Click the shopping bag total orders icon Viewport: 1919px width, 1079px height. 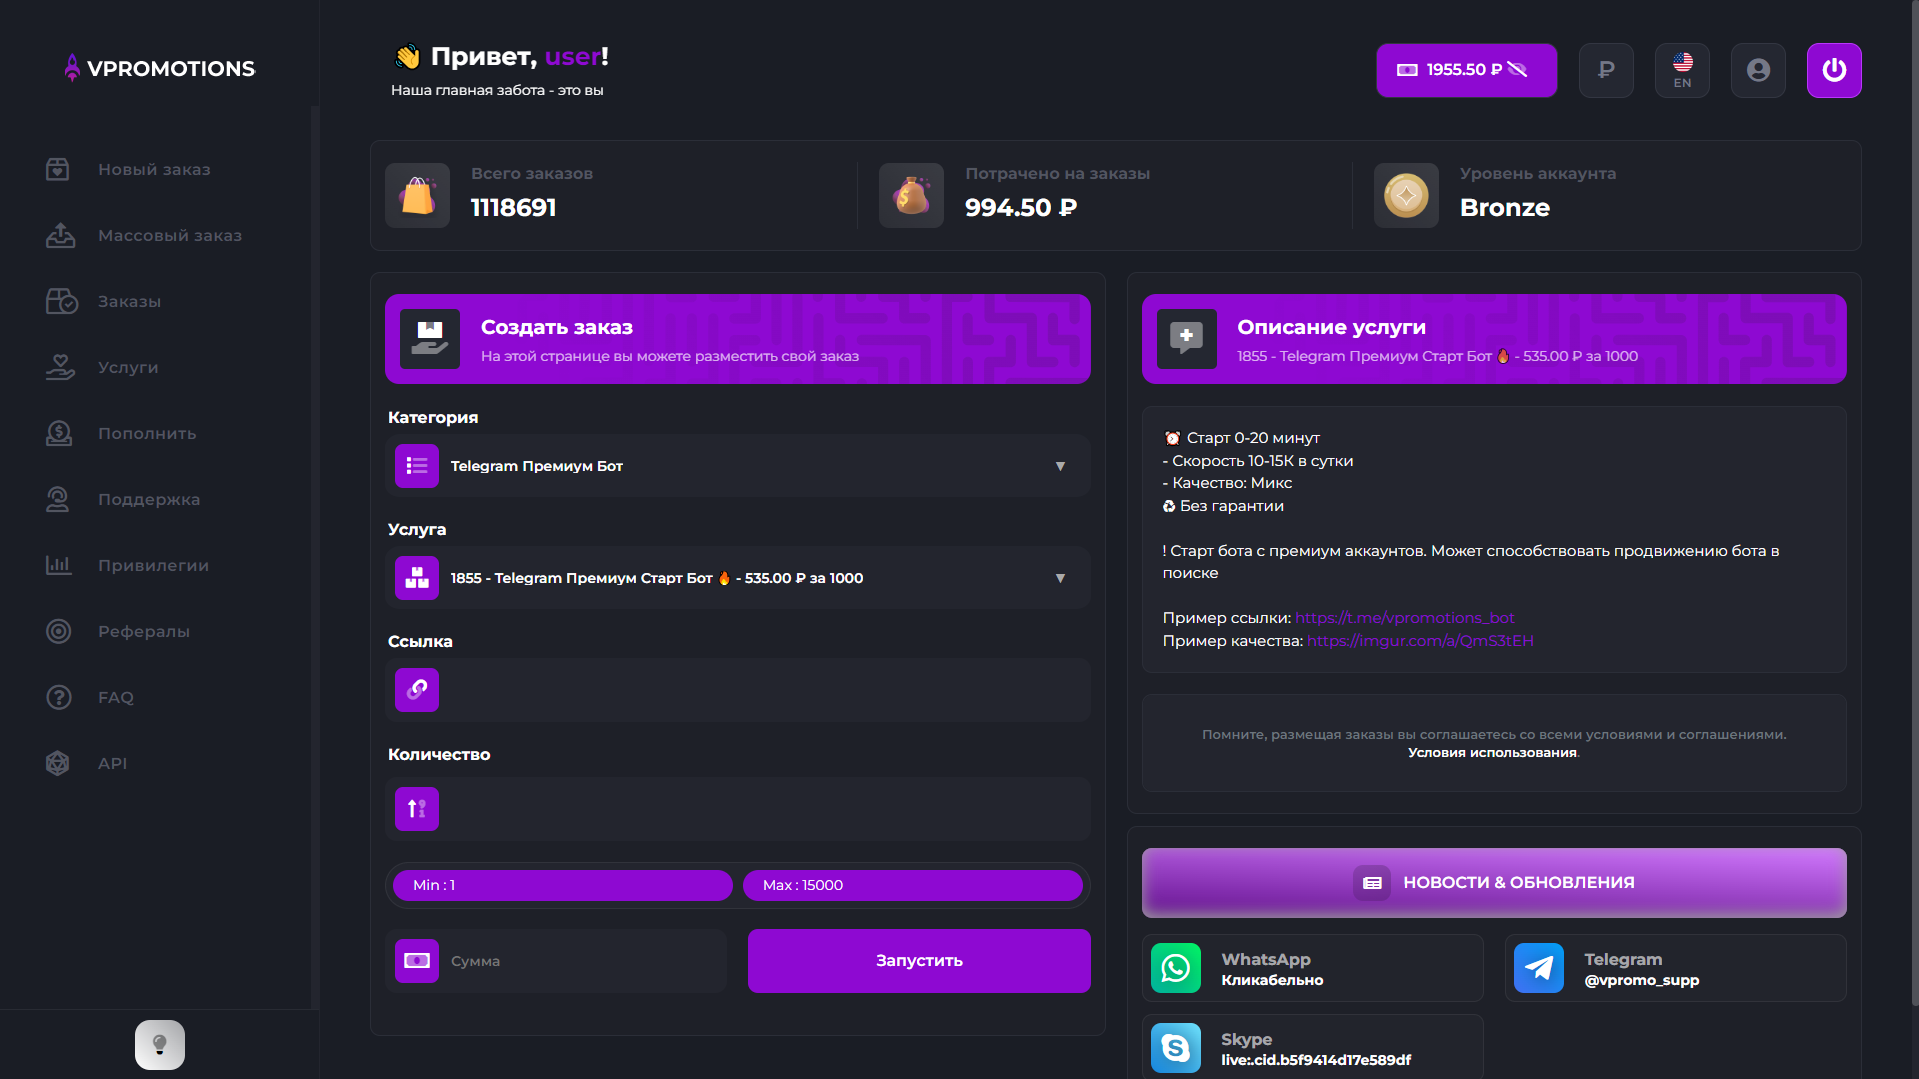pos(417,195)
